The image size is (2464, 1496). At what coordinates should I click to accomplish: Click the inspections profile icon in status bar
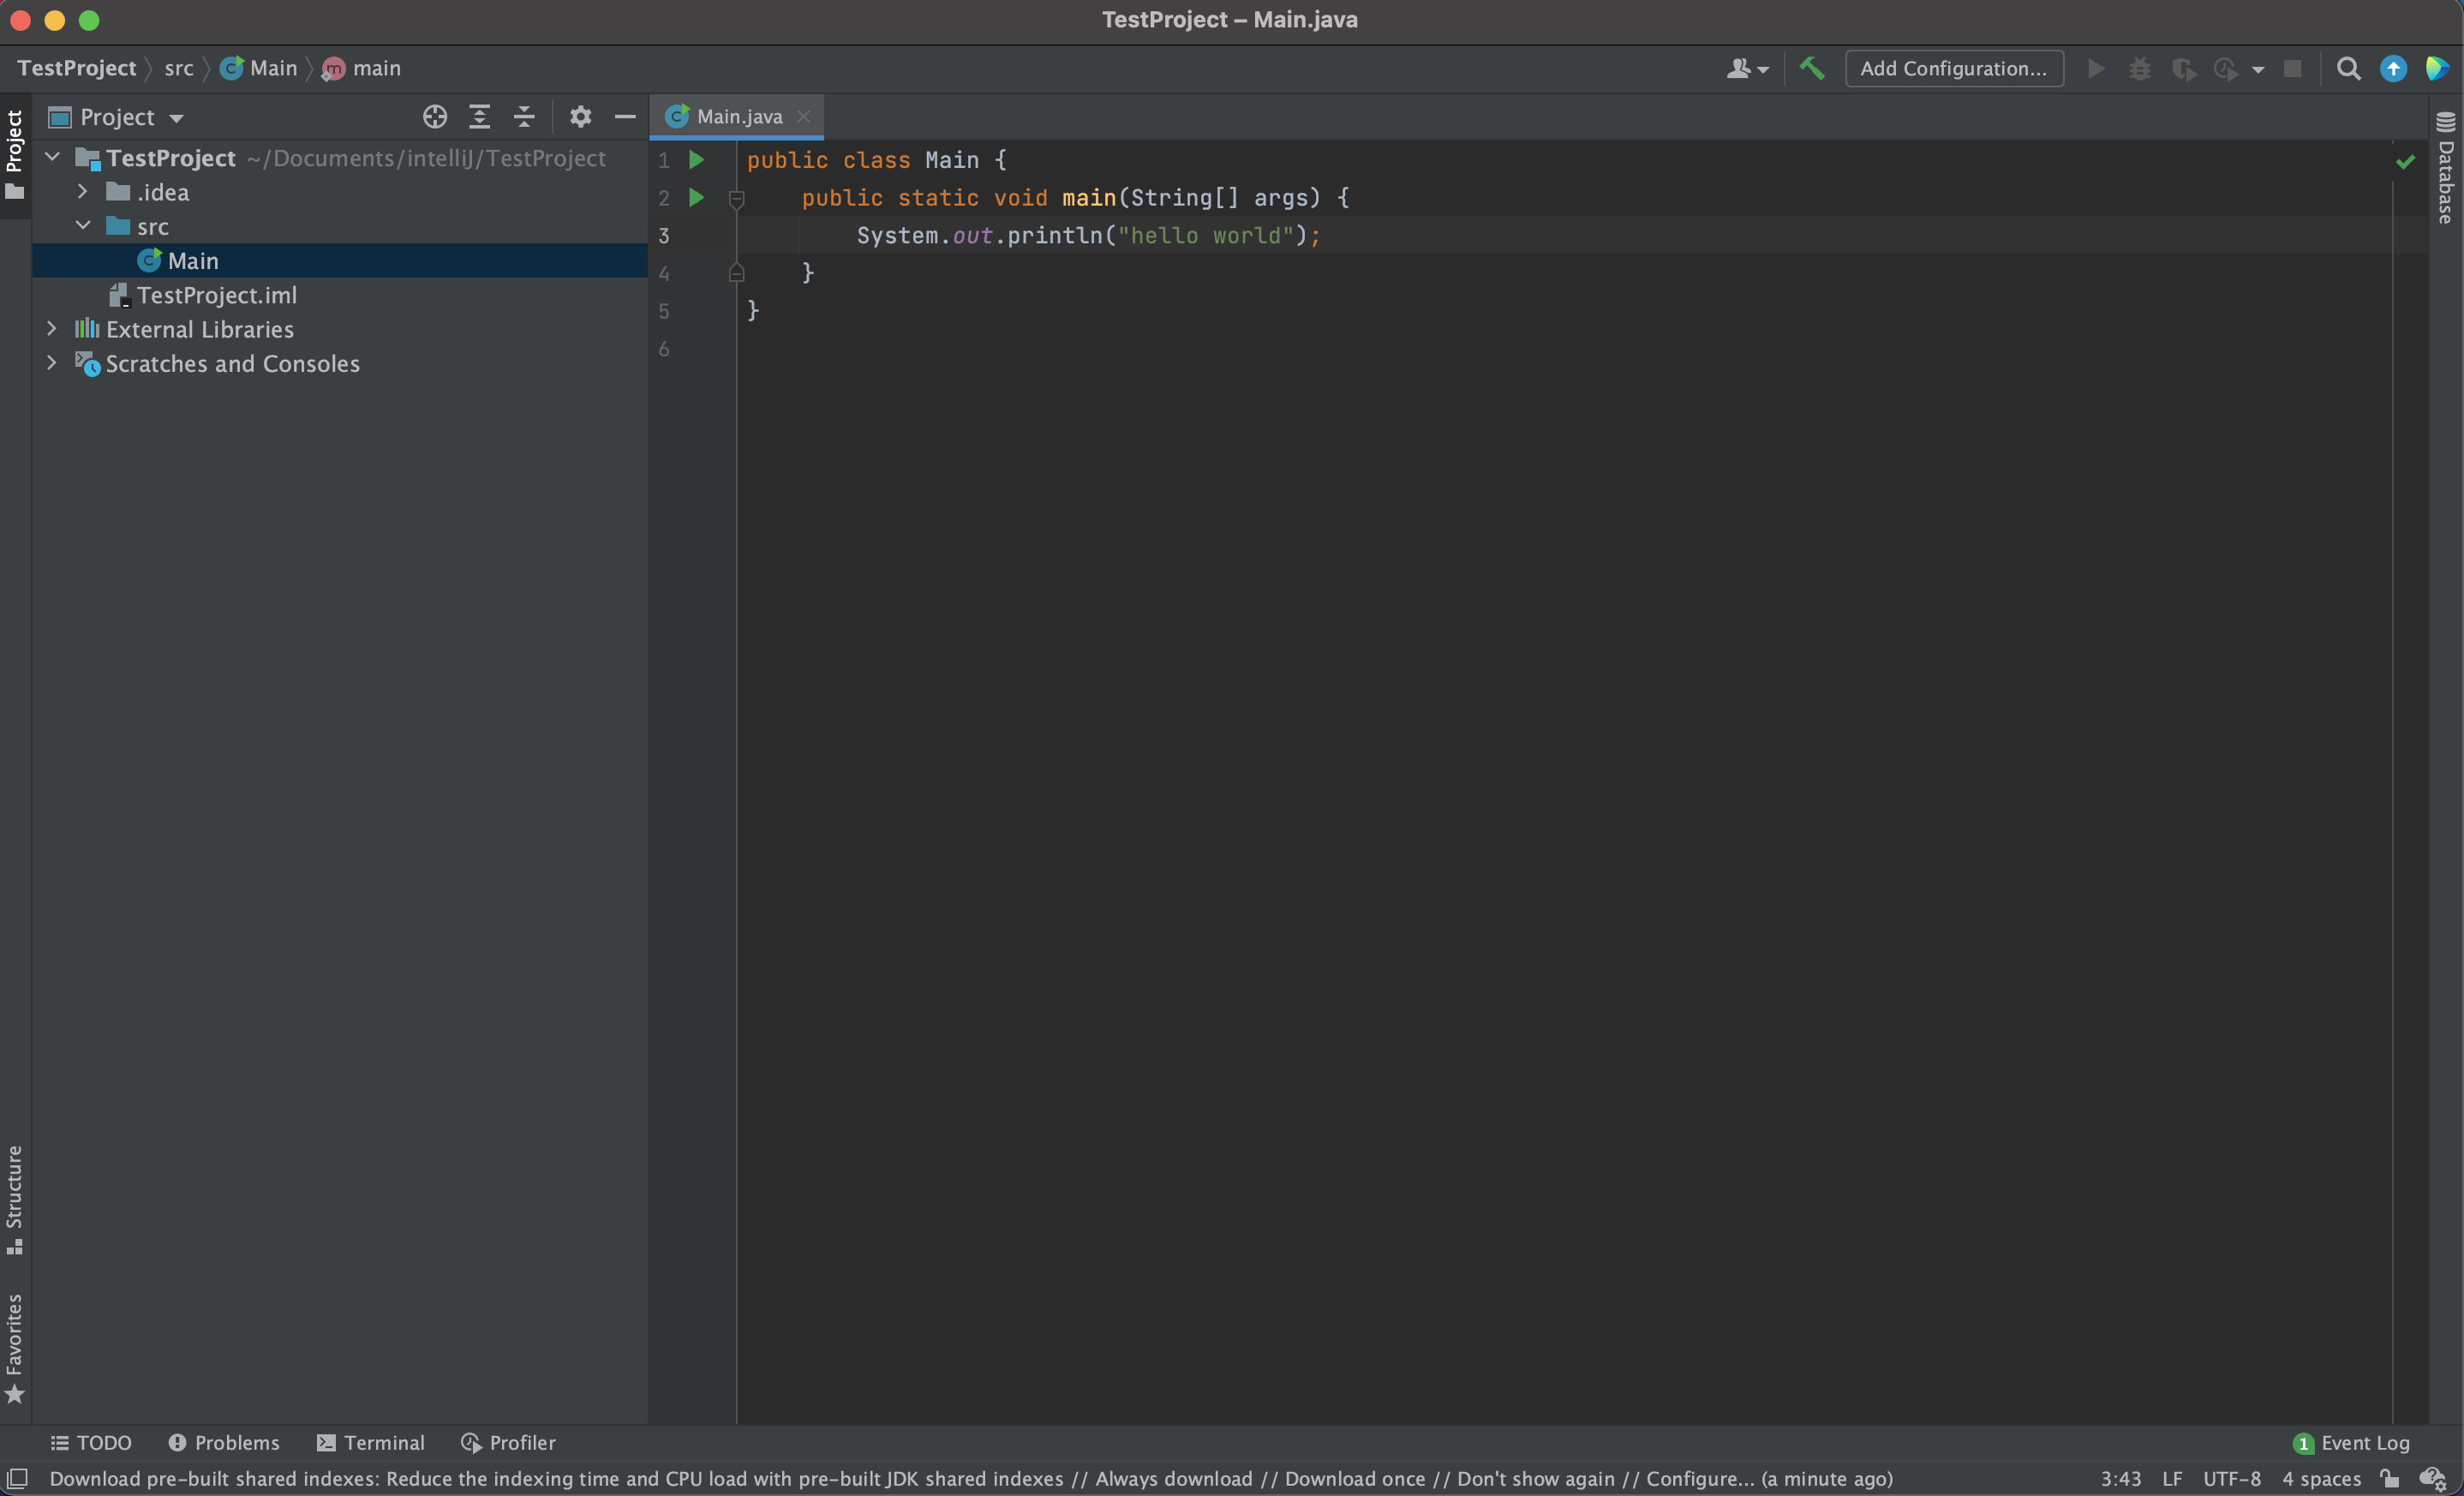pyautogui.click(x=2433, y=1478)
